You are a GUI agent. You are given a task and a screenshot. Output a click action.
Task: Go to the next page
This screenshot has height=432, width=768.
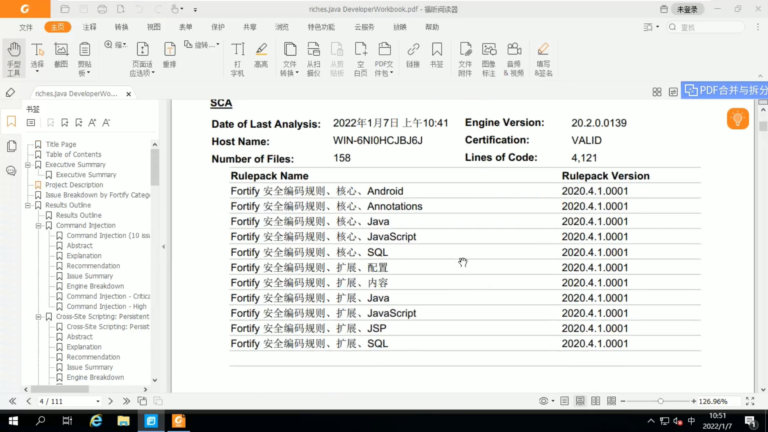pos(110,401)
